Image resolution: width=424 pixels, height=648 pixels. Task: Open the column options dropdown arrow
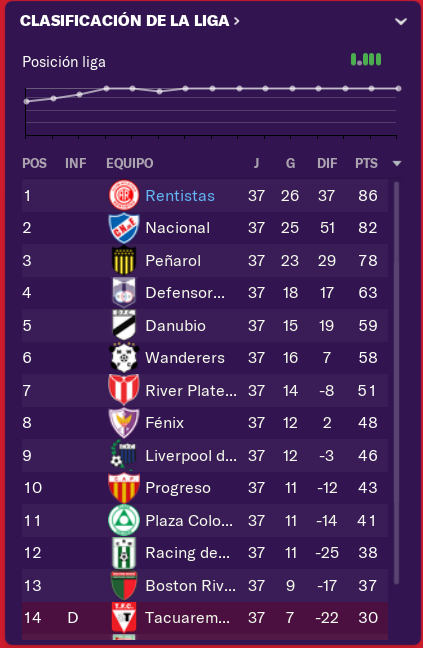tap(397, 164)
